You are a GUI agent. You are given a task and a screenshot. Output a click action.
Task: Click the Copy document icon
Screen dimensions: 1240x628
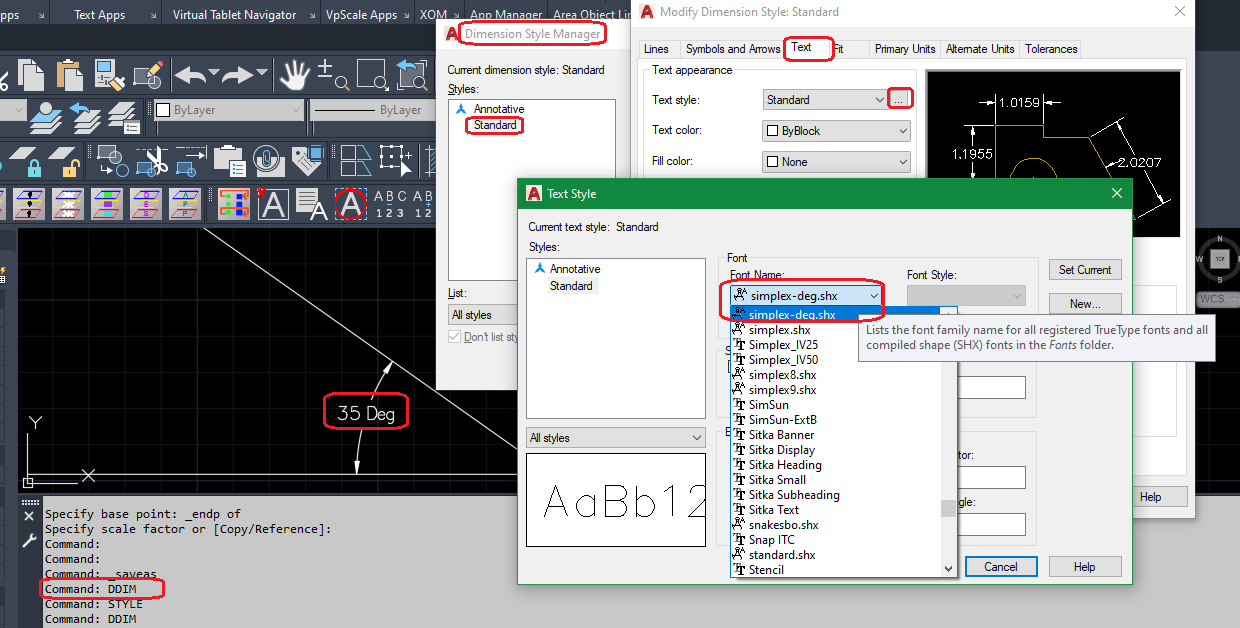point(30,74)
